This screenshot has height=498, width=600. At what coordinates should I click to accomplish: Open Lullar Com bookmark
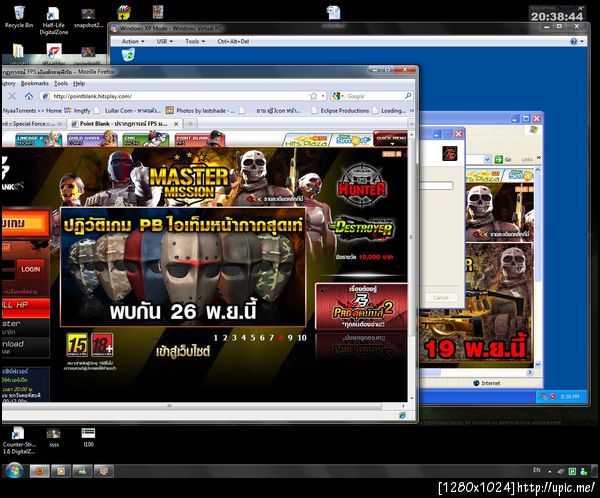tap(127, 111)
